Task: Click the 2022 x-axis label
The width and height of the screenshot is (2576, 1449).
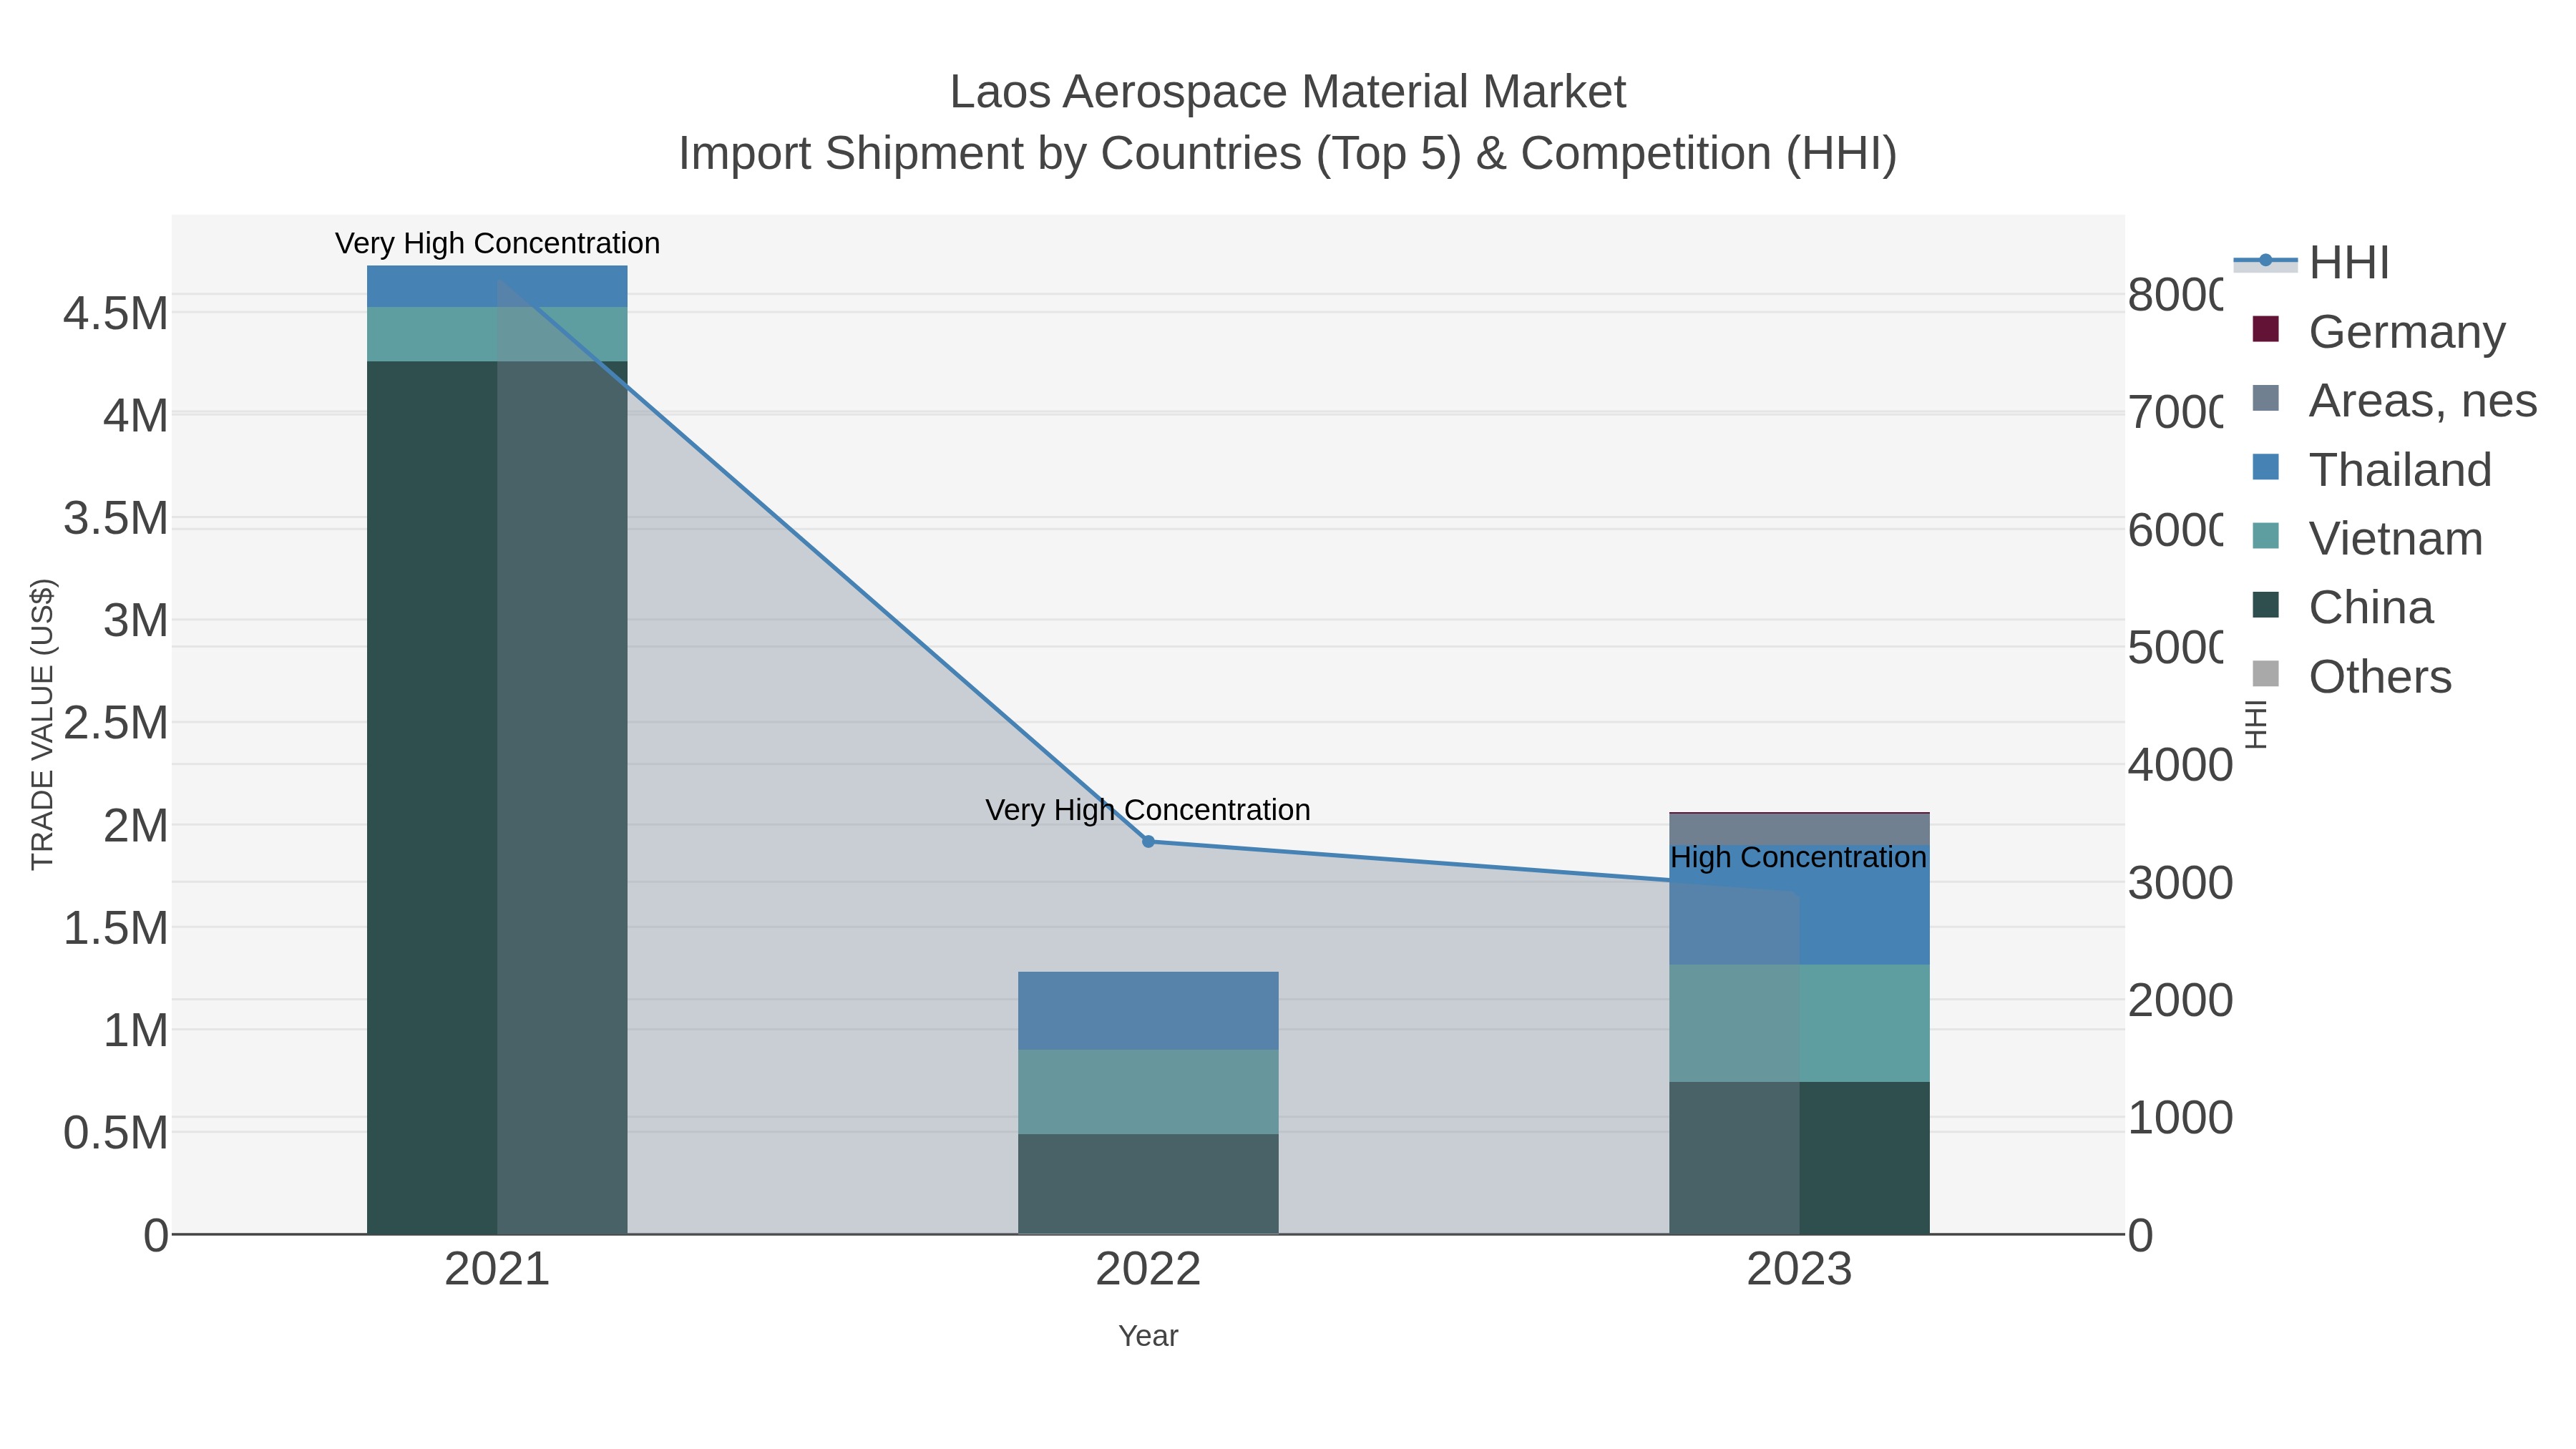Action: coord(1148,1270)
